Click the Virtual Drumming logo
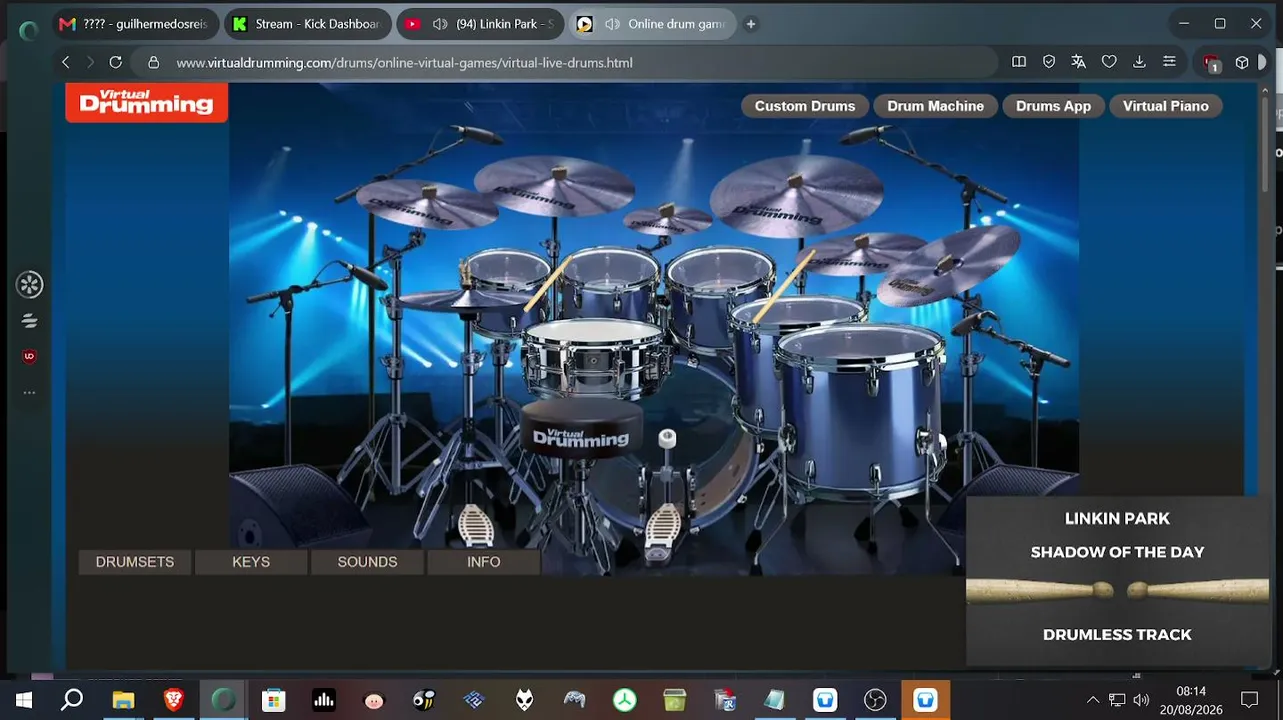The height and width of the screenshot is (720, 1283). [146, 102]
